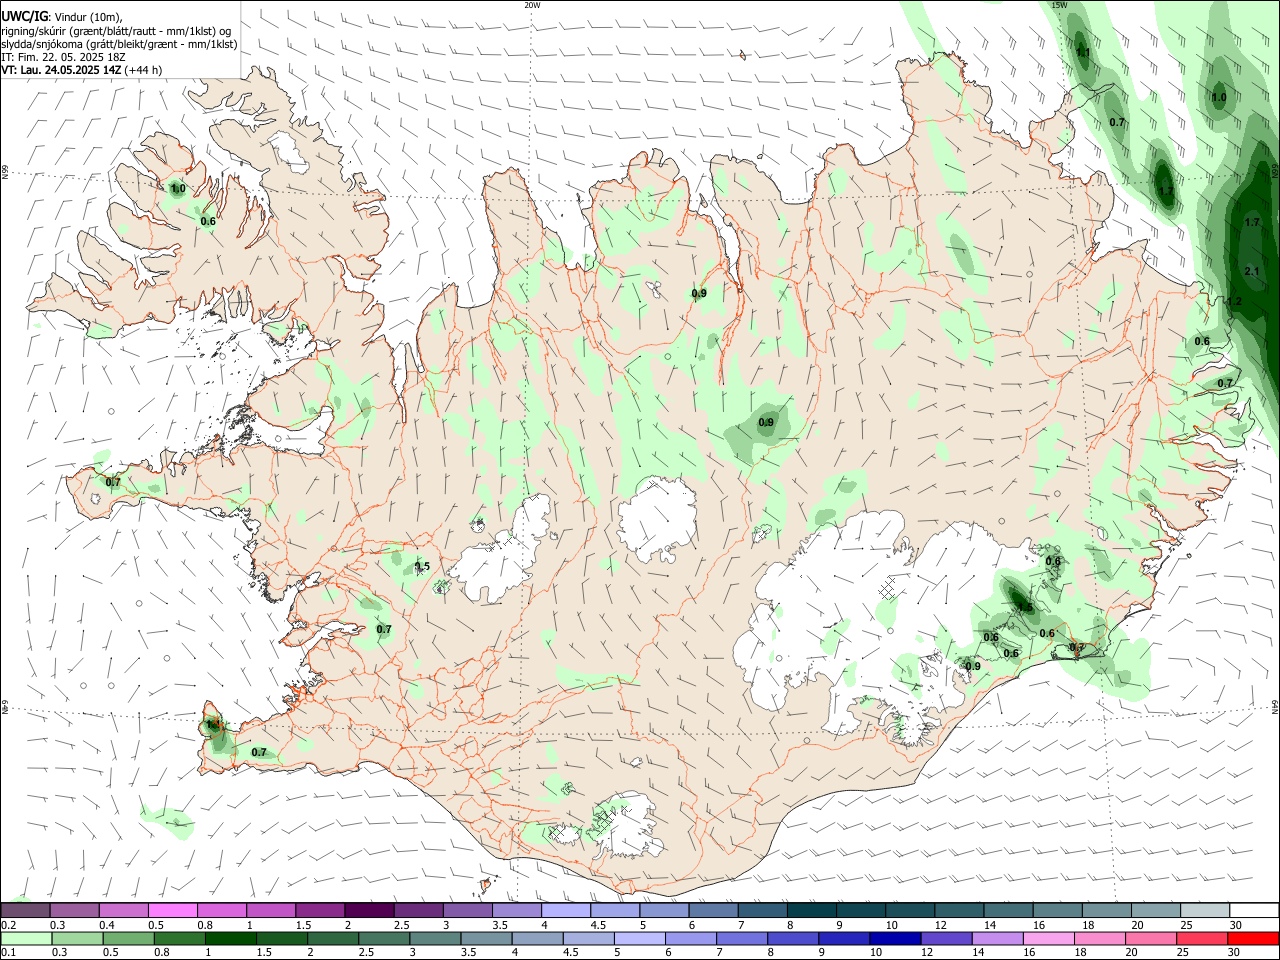Select the darkest purple 2 swatch in upper legend row
This screenshot has width=1280, height=960.
coord(369,910)
